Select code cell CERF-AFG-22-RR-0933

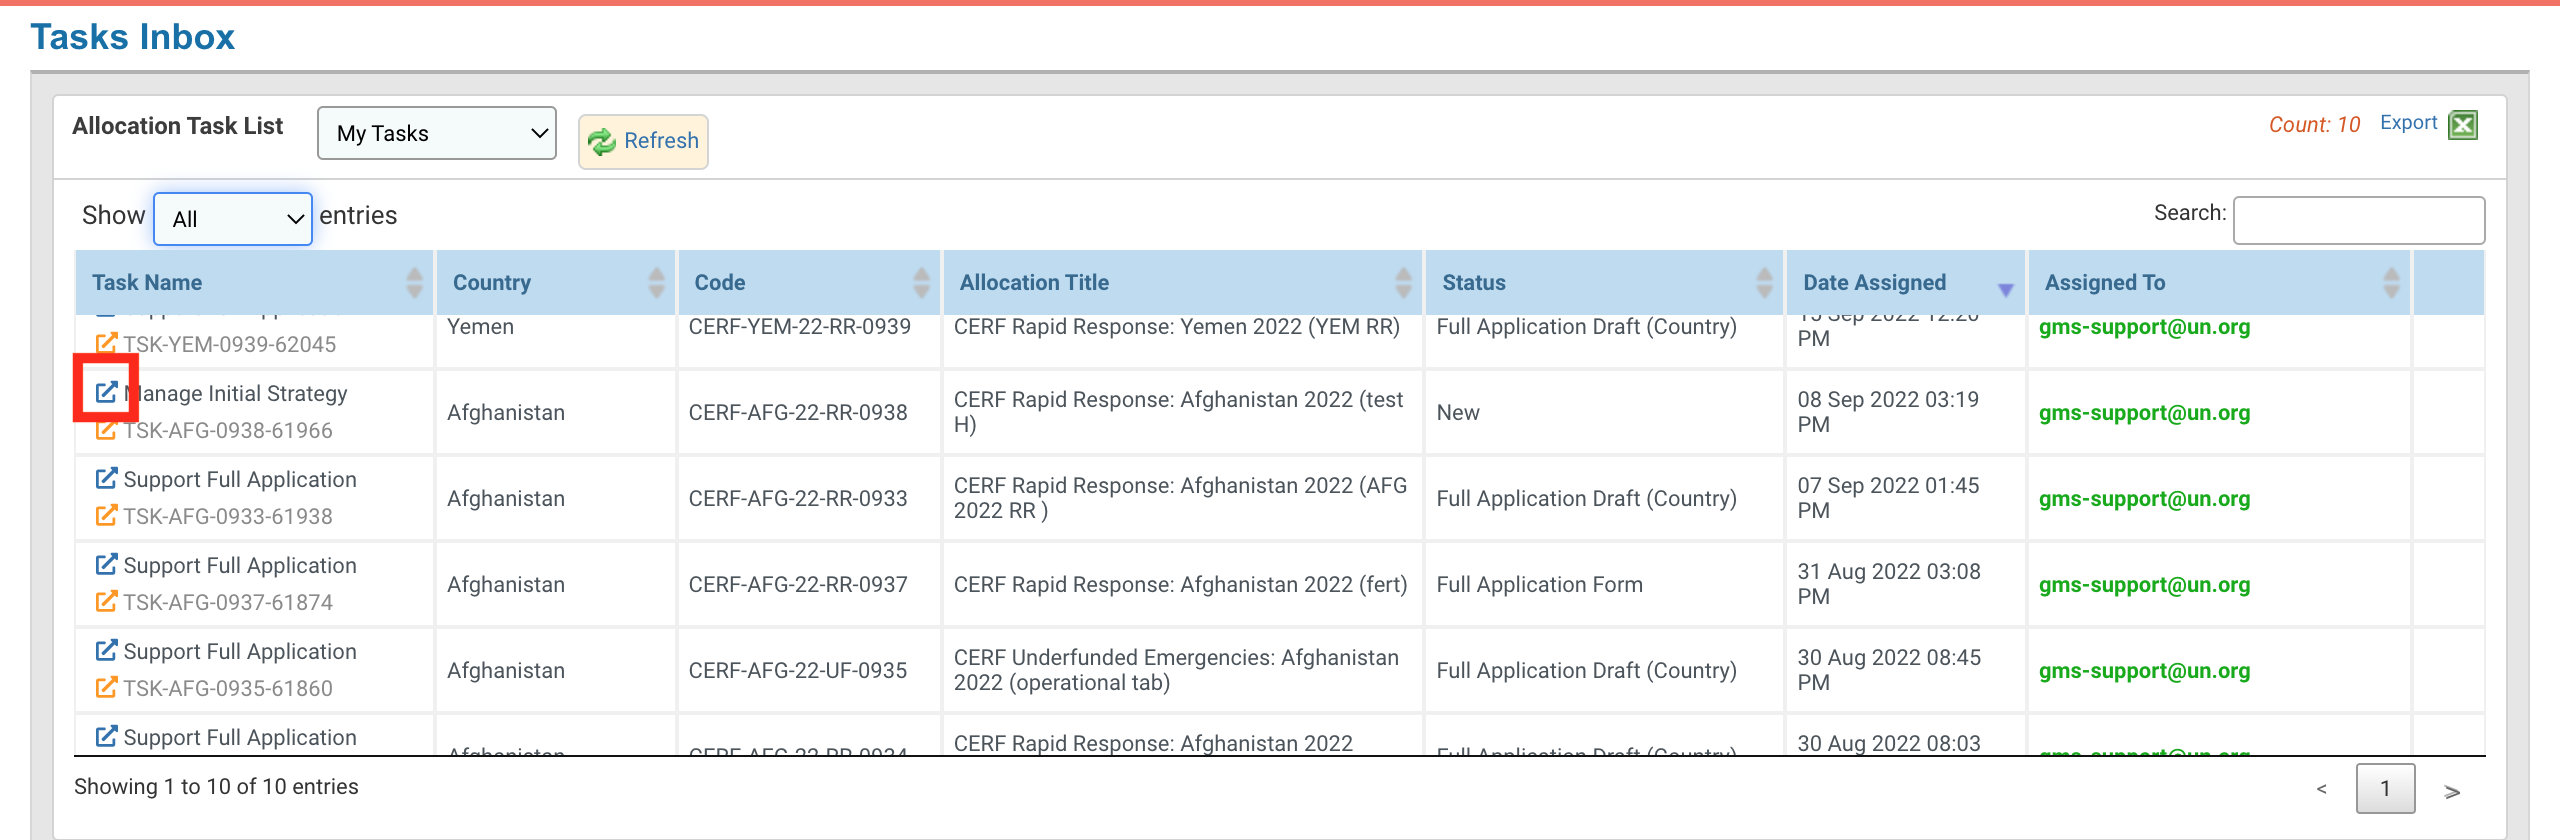click(798, 499)
